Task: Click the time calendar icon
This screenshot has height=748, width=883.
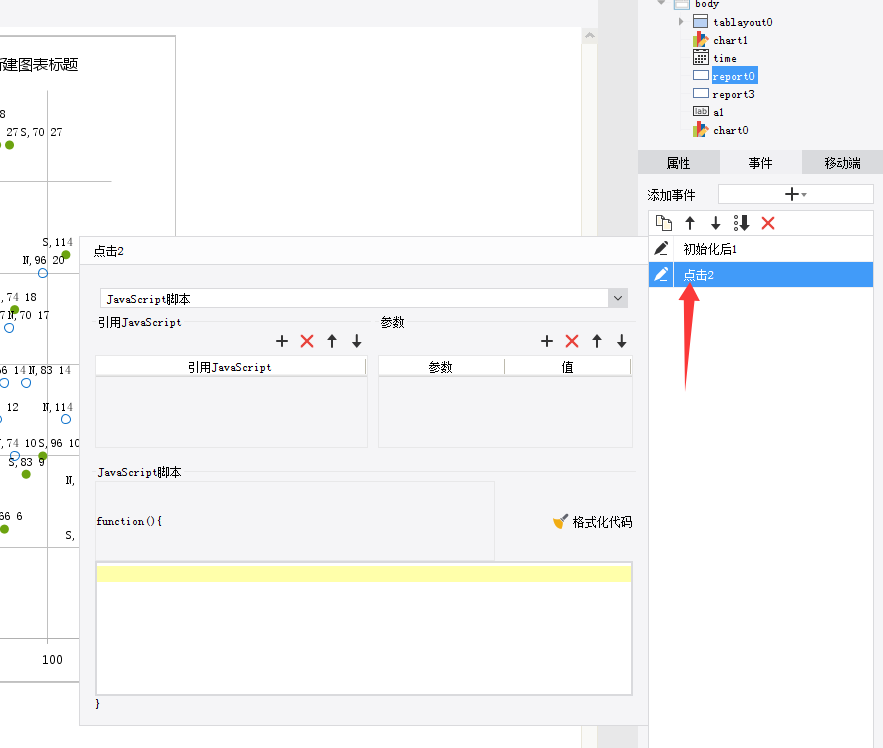Action: 701,57
